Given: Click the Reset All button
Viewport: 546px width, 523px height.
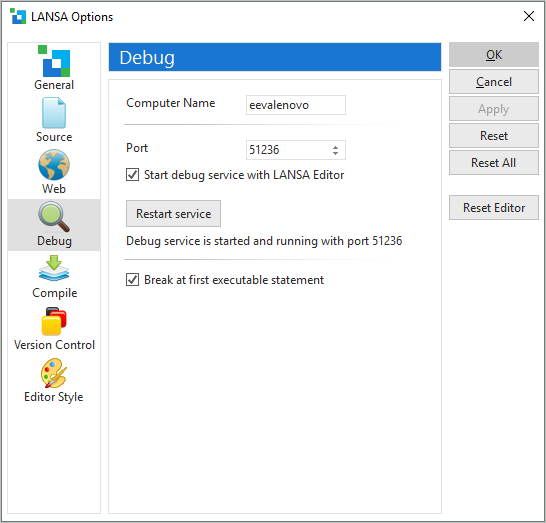Looking at the screenshot, I should point(494,163).
